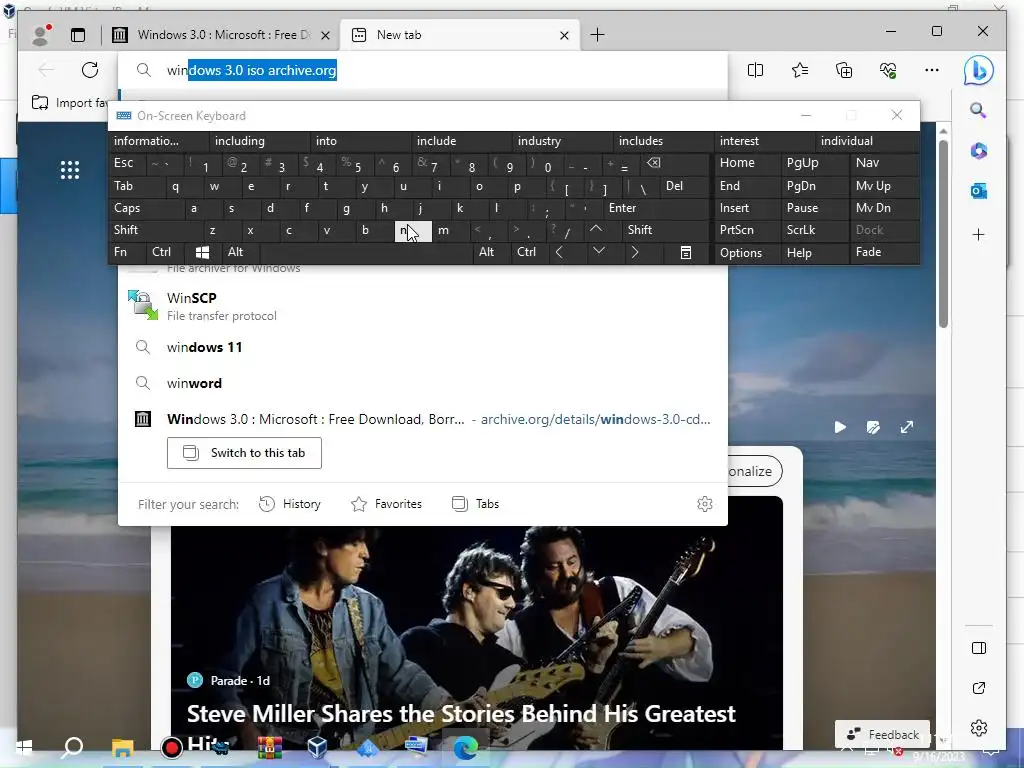Switch to Windows 3.0 Microsoft tab
The height and width of the screenshot is (768, 1024).
point(222,35)
